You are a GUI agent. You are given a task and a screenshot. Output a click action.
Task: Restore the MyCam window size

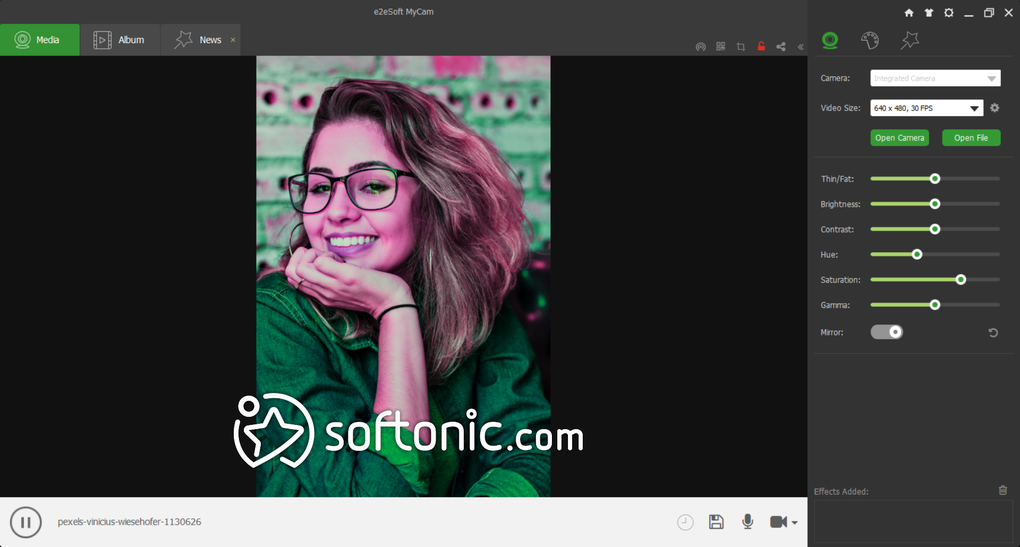[x=989, y=13]
